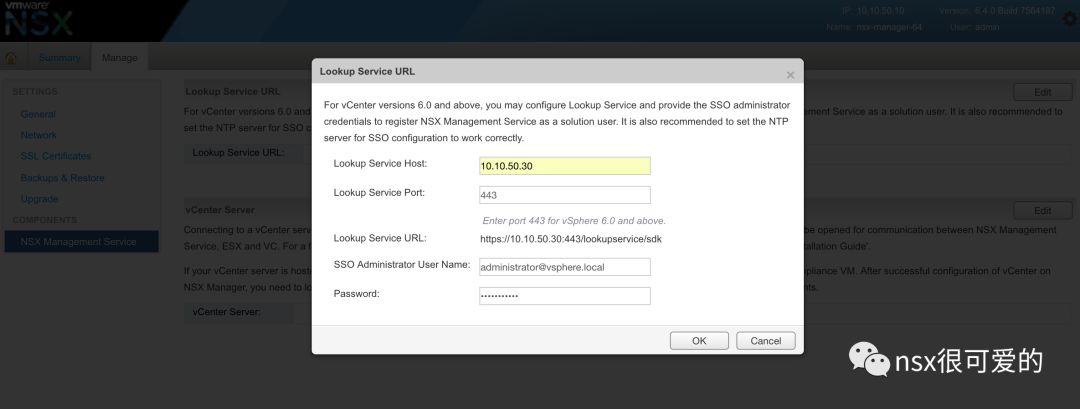Click the SETTINGS sidebar heading
Image resolution: width=1080 pixels, height=409 pixels.
[x=35, y=92]
